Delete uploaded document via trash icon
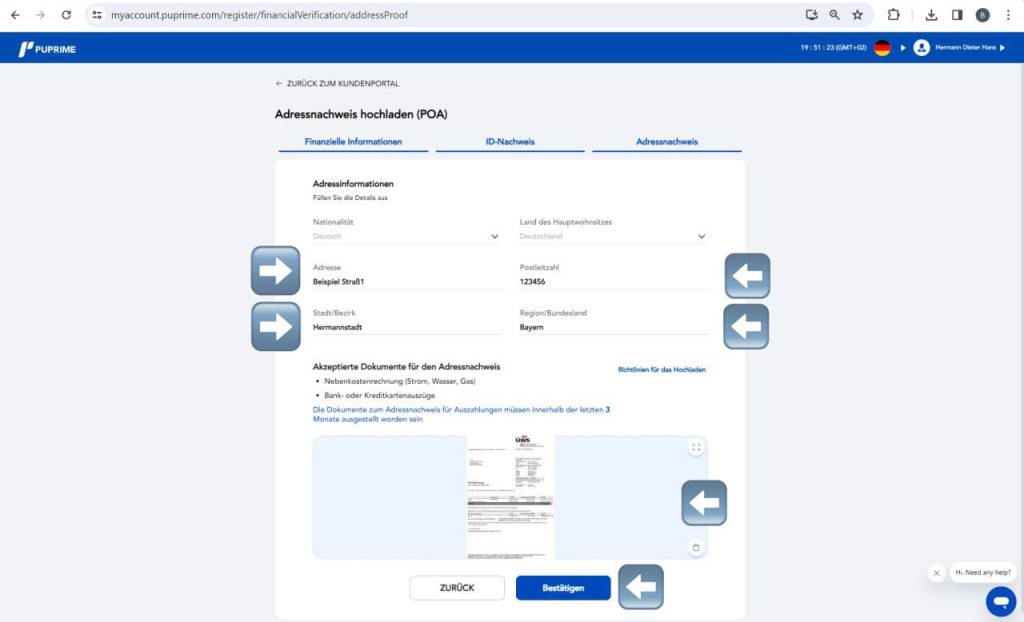The width and height of the screenshot is (1024, 622). [696, 547]
